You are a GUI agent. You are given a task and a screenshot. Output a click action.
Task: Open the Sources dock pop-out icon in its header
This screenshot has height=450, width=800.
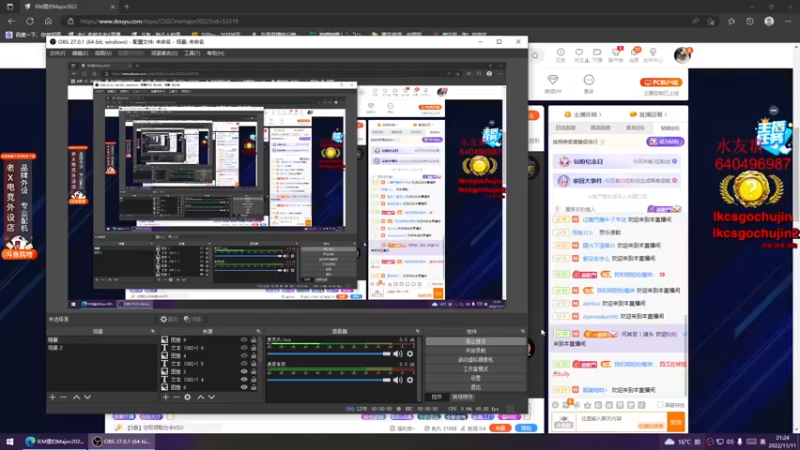[x=258, y=331]
